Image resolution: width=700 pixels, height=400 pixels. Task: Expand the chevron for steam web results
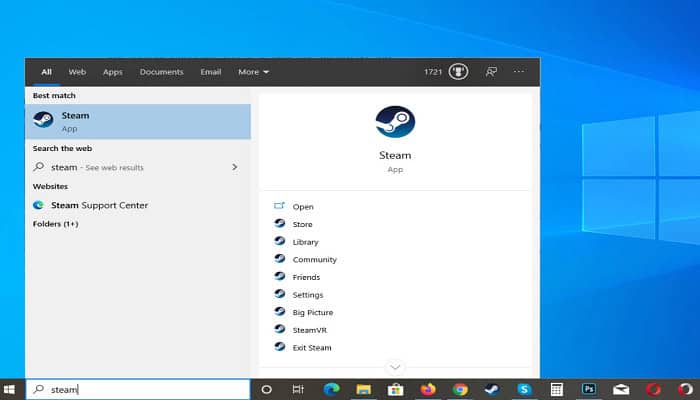pyautogui.click(x=235, y=167)
